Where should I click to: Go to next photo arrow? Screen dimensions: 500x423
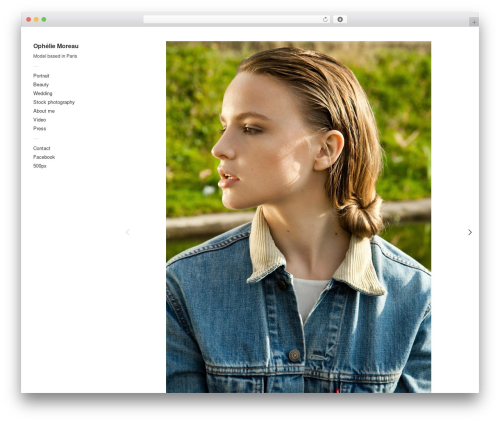[470, 232]
